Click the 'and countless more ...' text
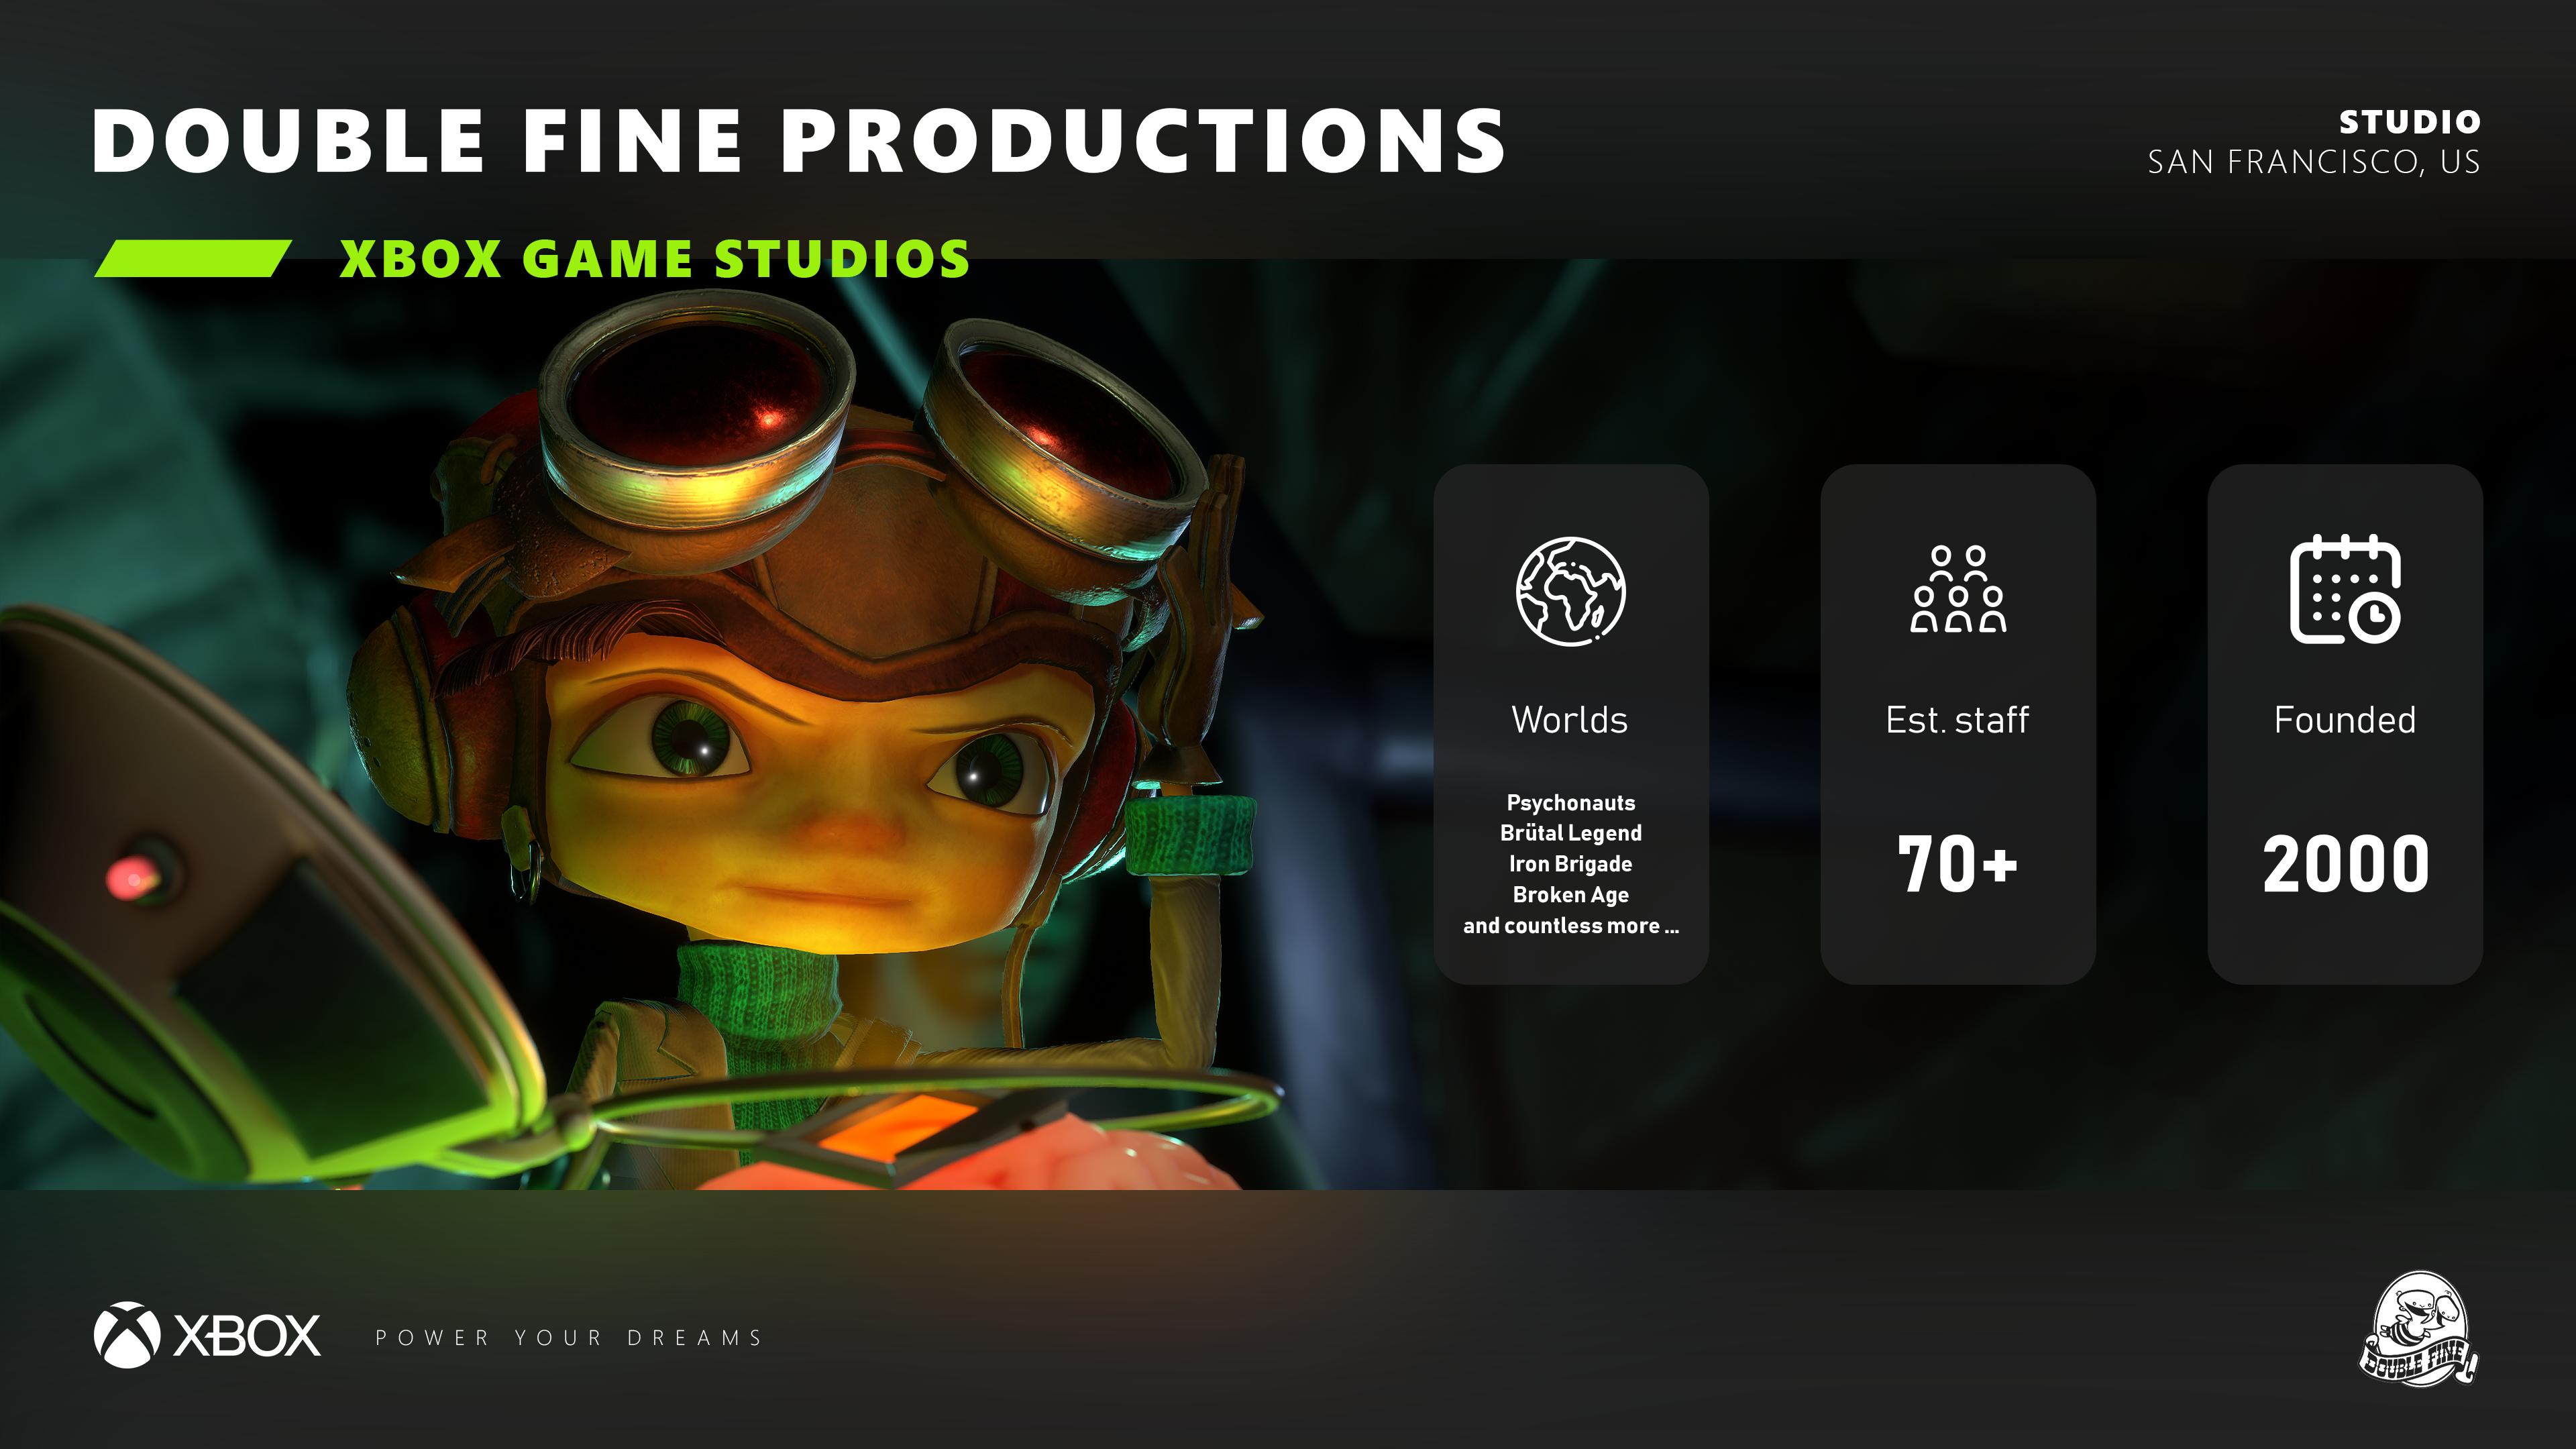 click(x=1570, y=926)
